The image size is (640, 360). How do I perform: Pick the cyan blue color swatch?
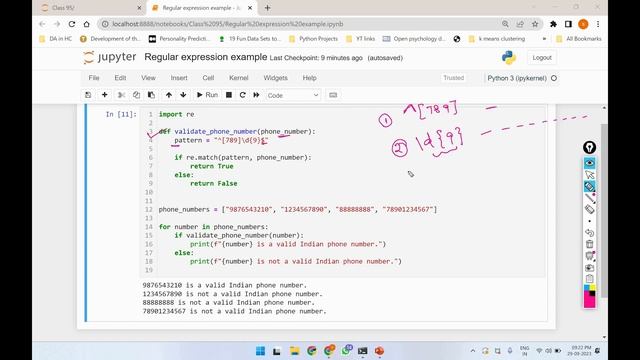587,288
